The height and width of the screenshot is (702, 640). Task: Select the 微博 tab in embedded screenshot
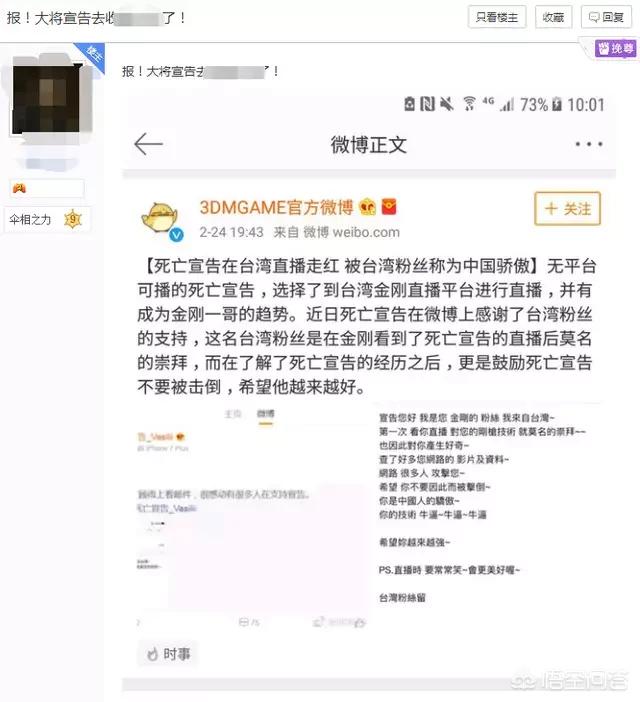pyautogui.click(x=265, y=414)
